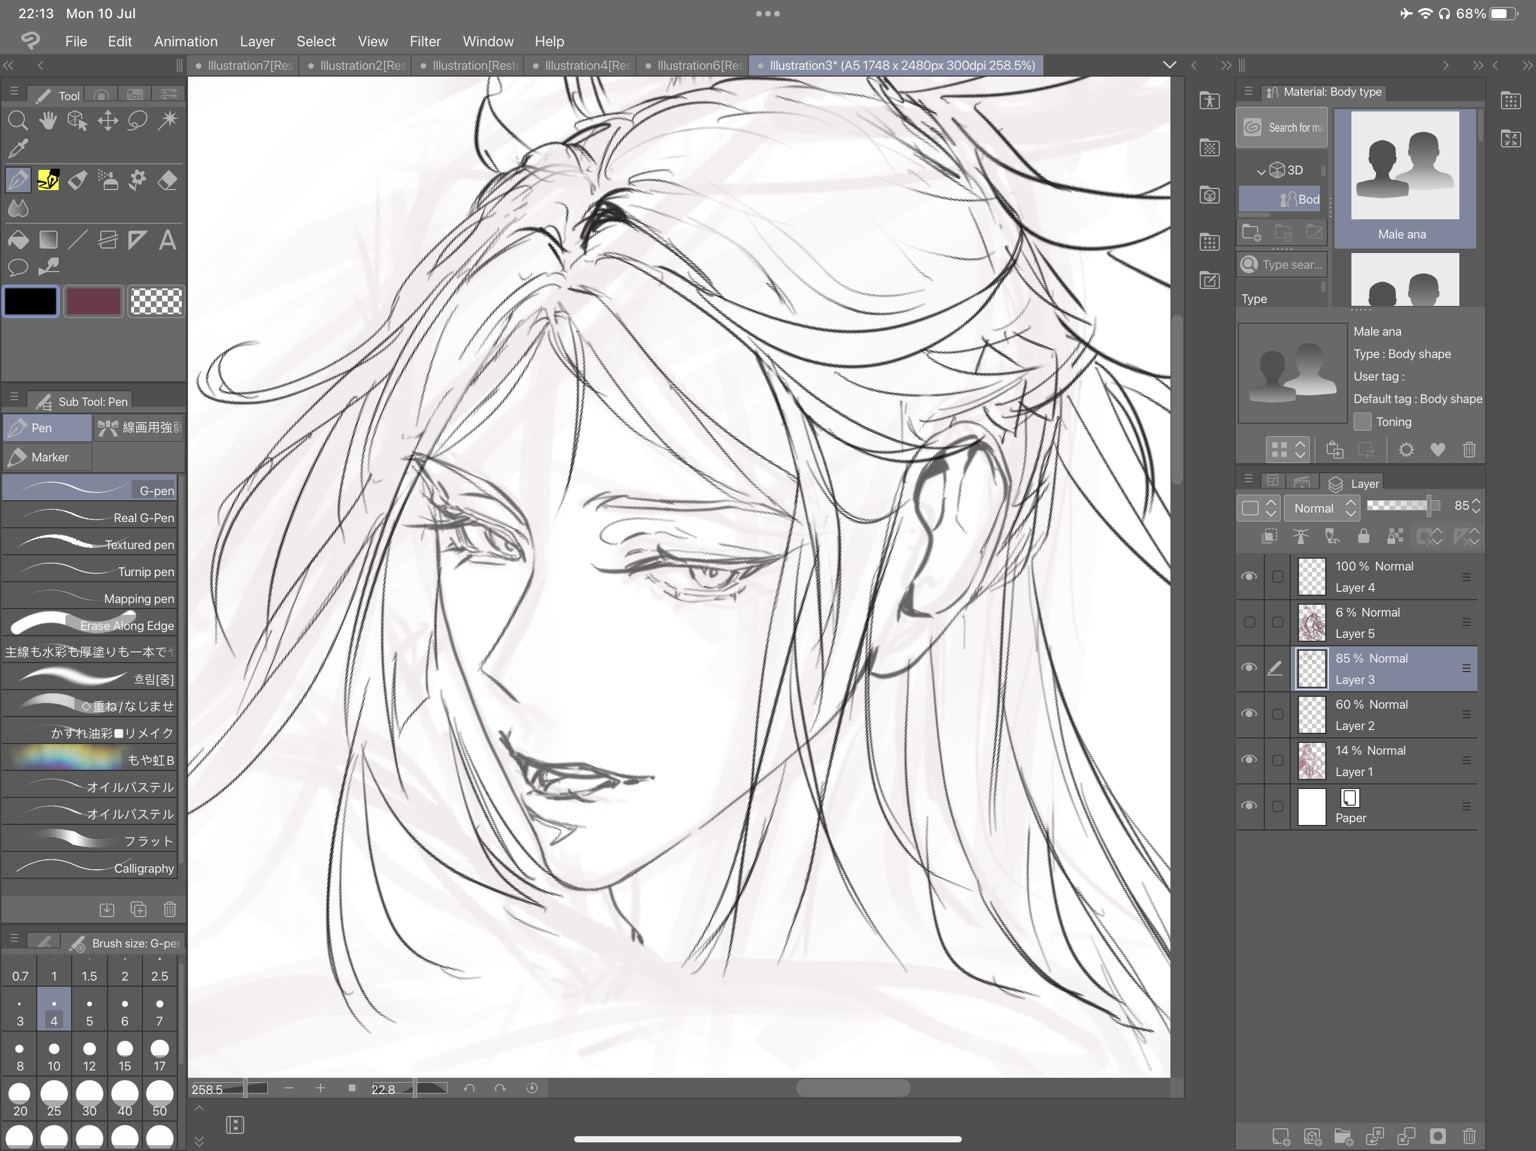Choose the Calligraphy brush
Image resolution: width=1536 pixels, height=1151 pixels.
click(90, 868)
